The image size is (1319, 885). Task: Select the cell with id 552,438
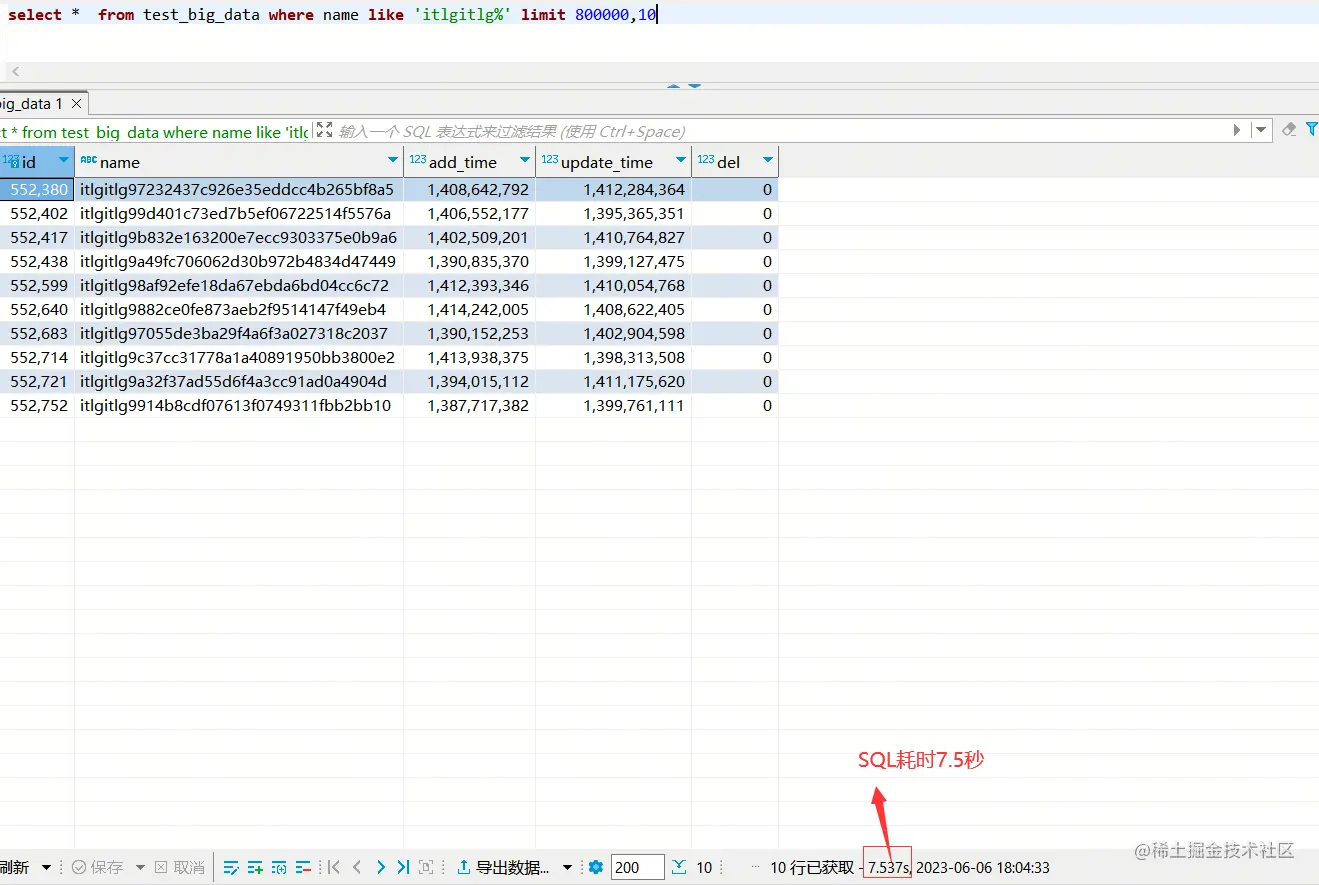click(x=37, y=261)
